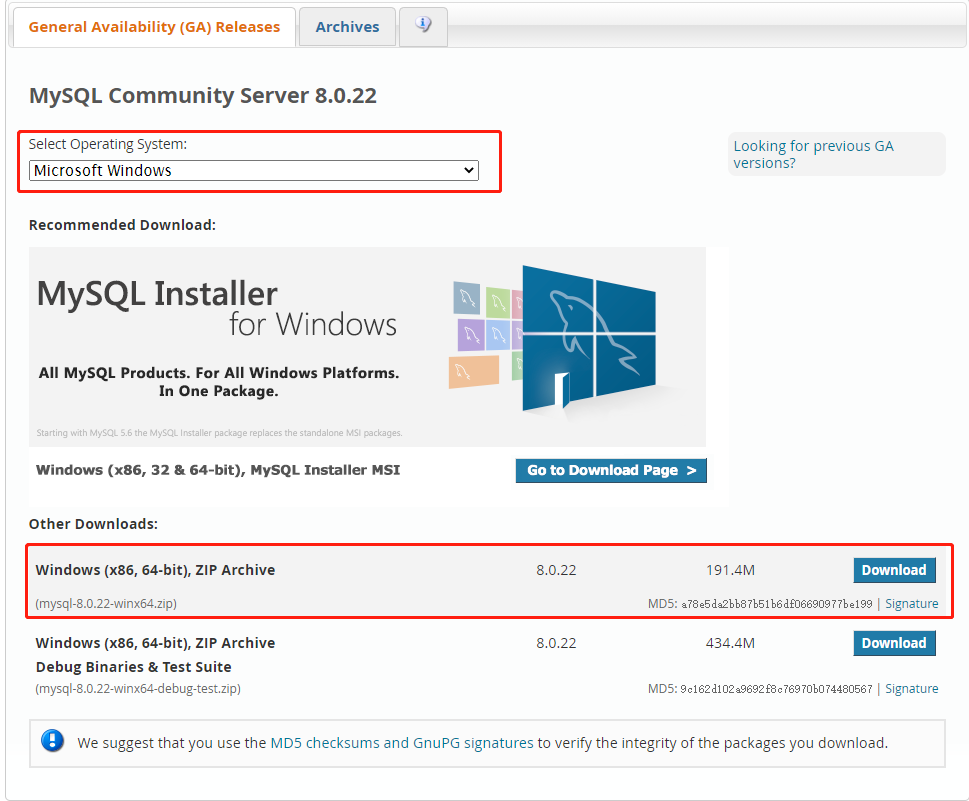Open the info icon tab

423,26
